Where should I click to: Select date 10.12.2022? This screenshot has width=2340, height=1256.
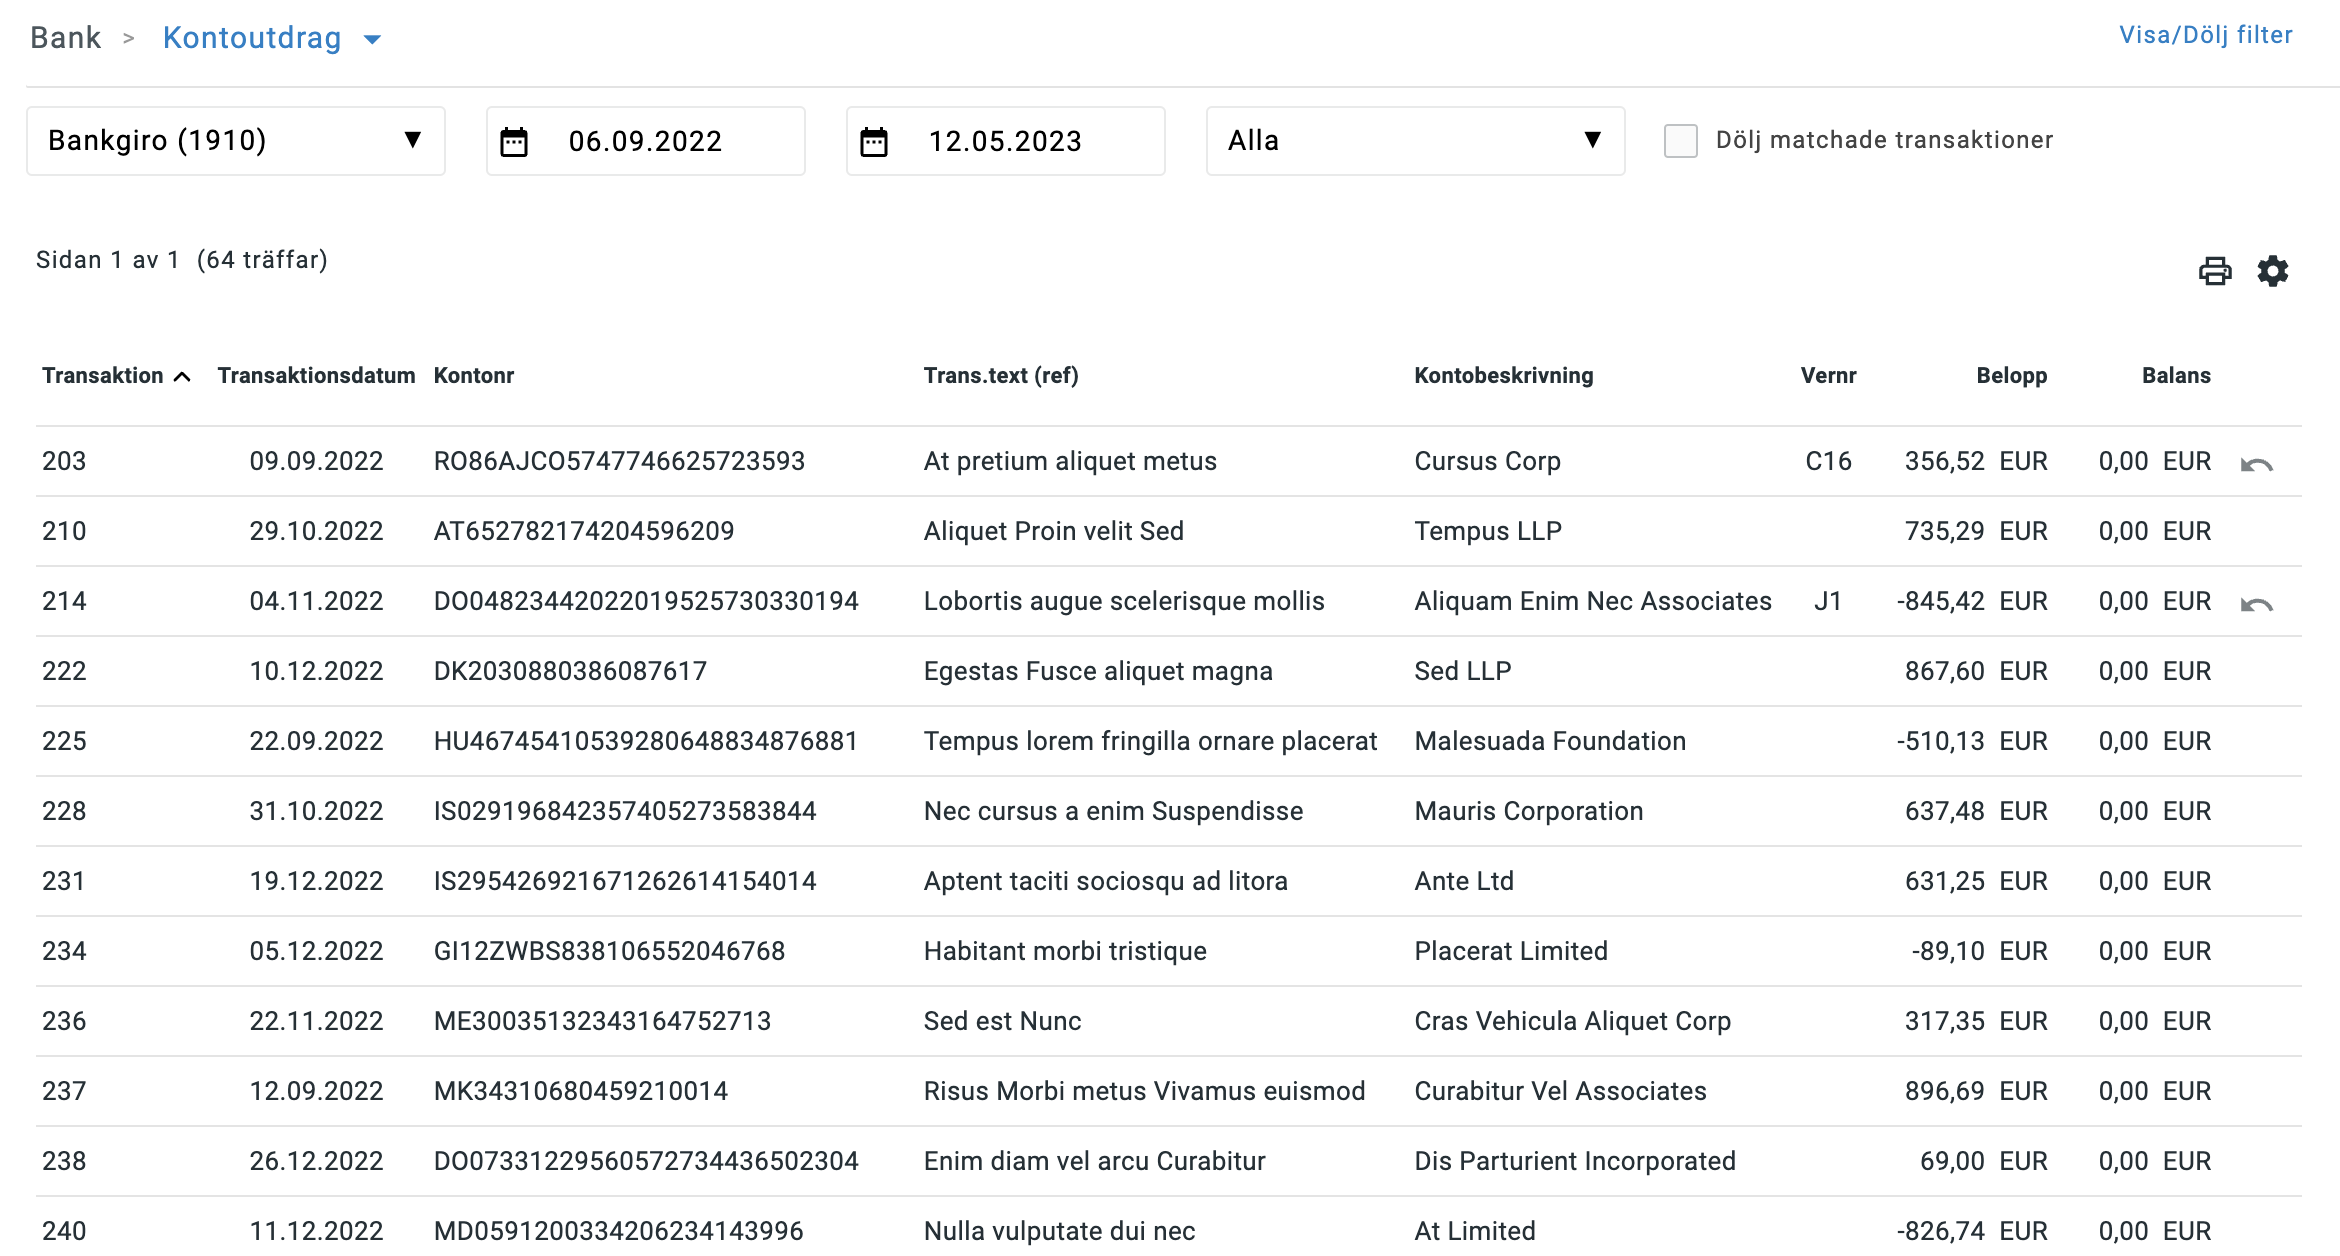click(x=316, y=671)
